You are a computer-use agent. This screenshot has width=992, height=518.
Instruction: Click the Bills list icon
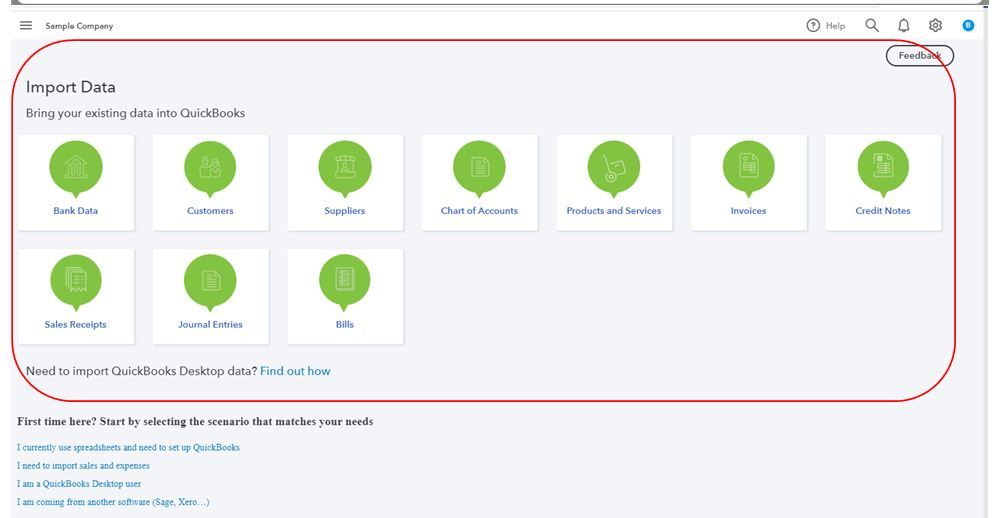click(x=345, y=281)
